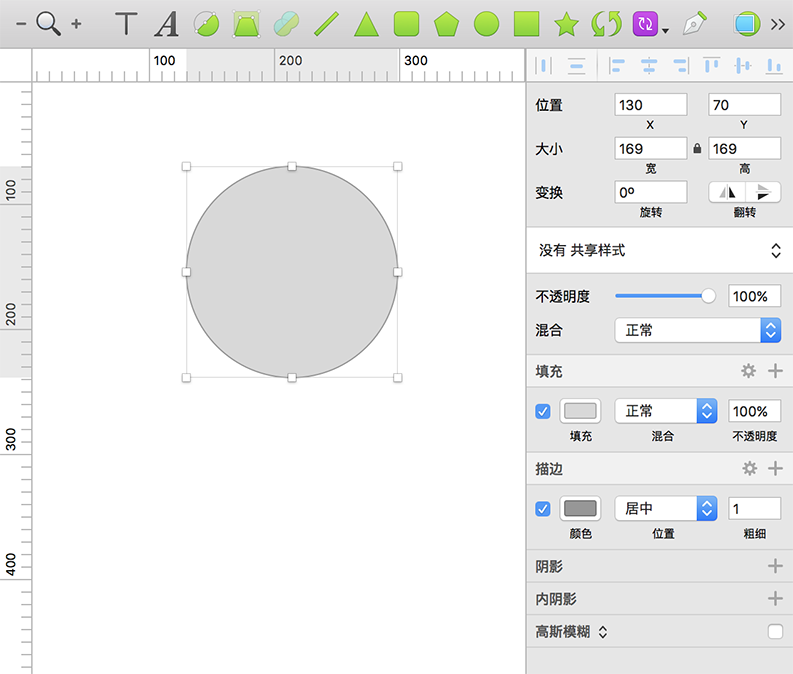Click the purple refresh symbol icon
Screen dimensions: 793x674
click(x=645, y=24)
